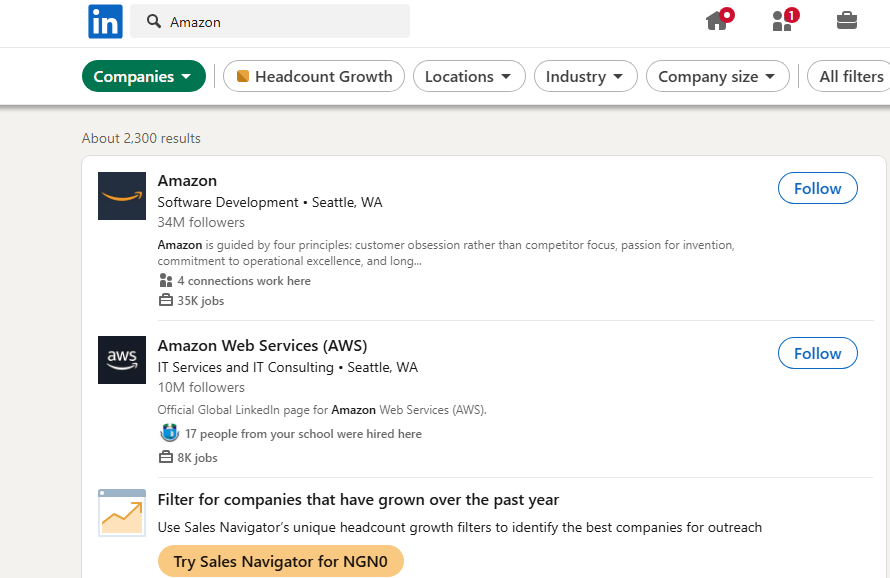This screenshot has height=578, width=890.
Task: Expand the Locations filter dropdown
Action: tap(469, 76)
